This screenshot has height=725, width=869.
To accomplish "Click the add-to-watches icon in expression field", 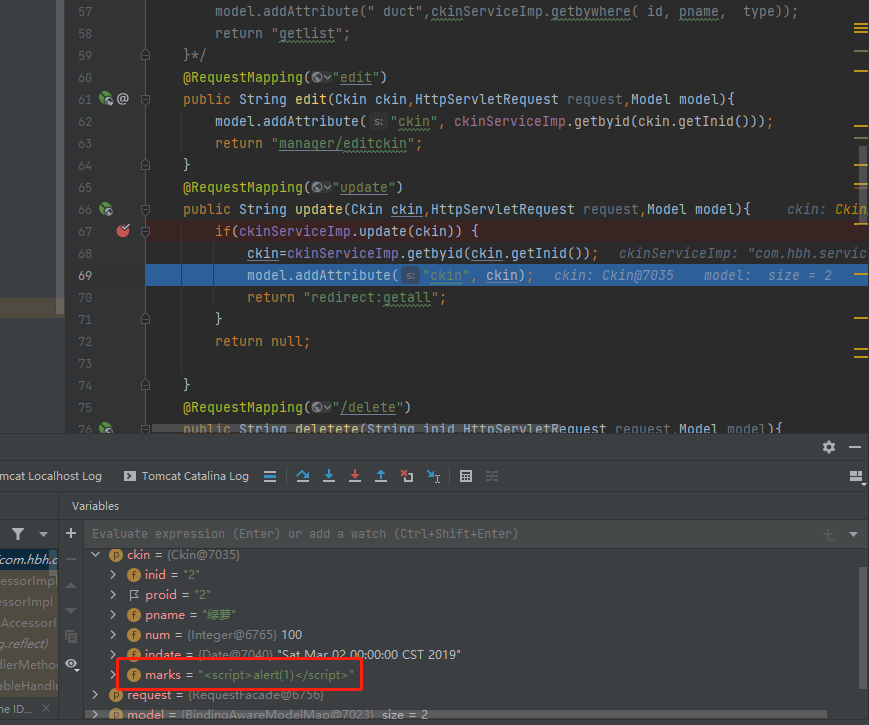I will pos(830,535).
